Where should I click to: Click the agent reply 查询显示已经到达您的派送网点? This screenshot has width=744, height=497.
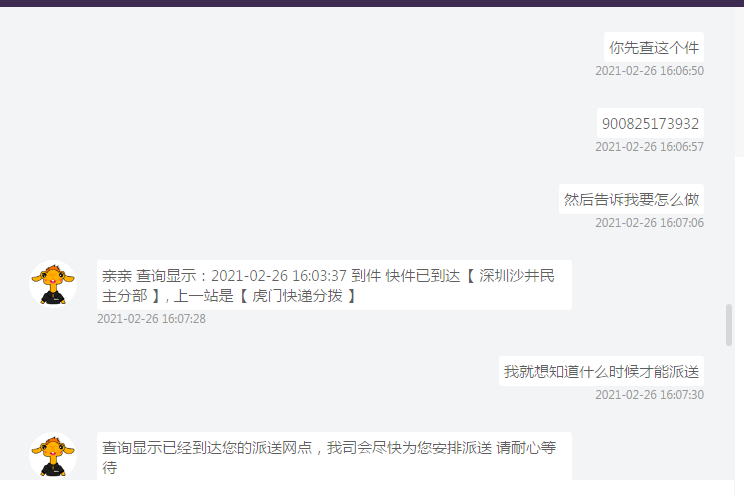[334, 456]
